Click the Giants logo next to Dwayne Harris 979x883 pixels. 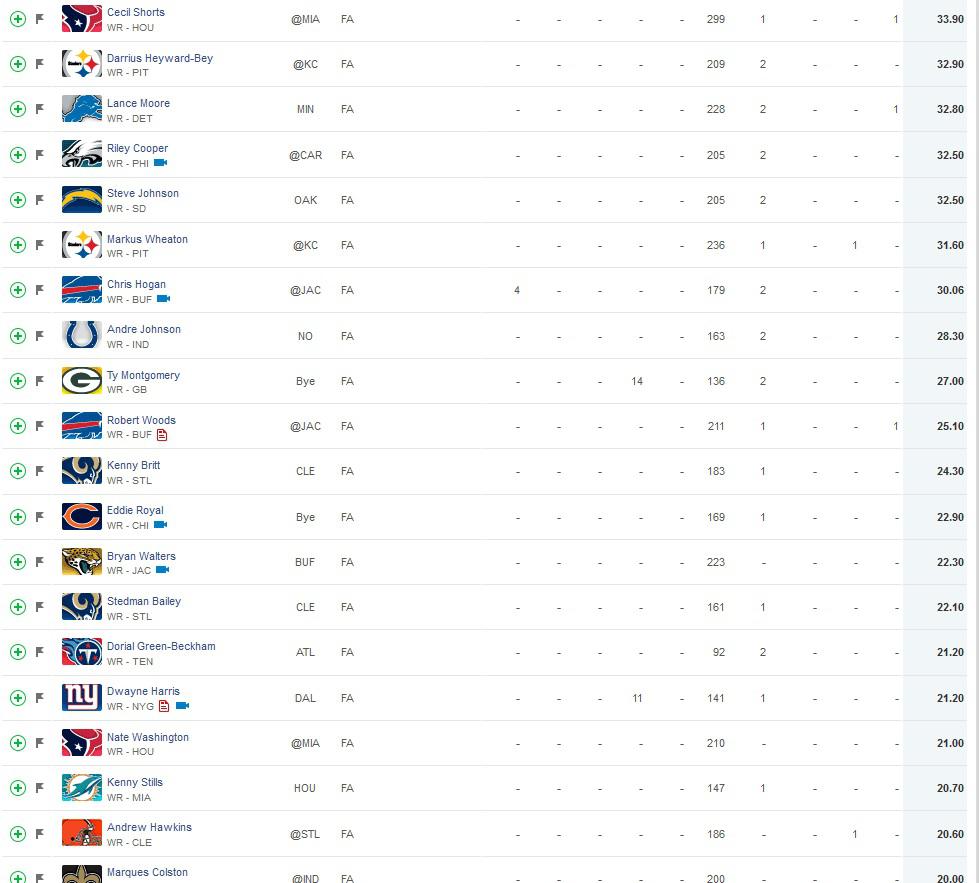(x=82, y=698)
